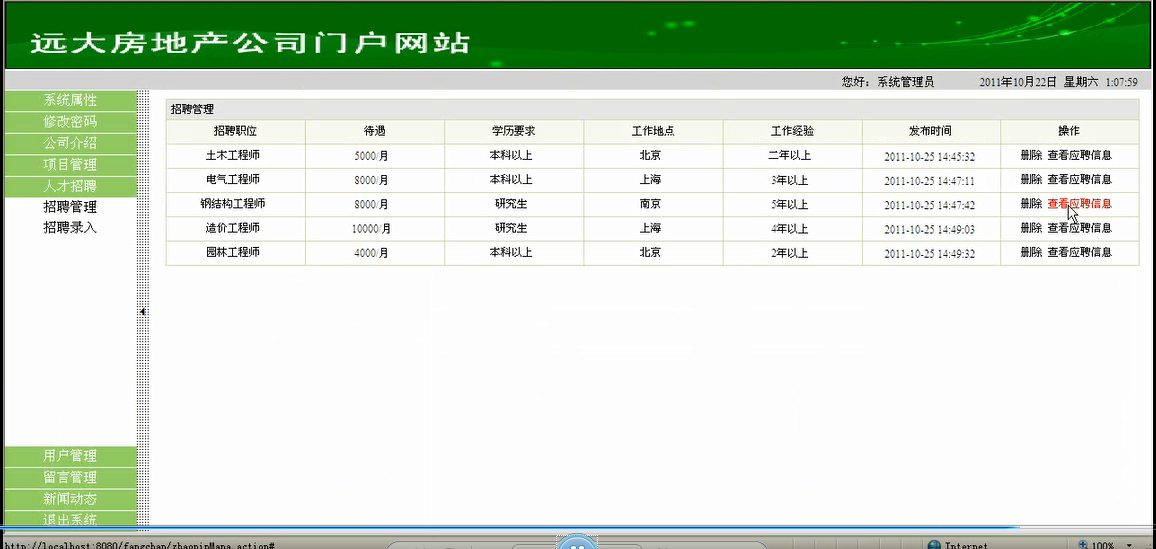Open the 留言管理 menu section
1156x549 pixels.
pyautogui.click(x=70, y=478)
